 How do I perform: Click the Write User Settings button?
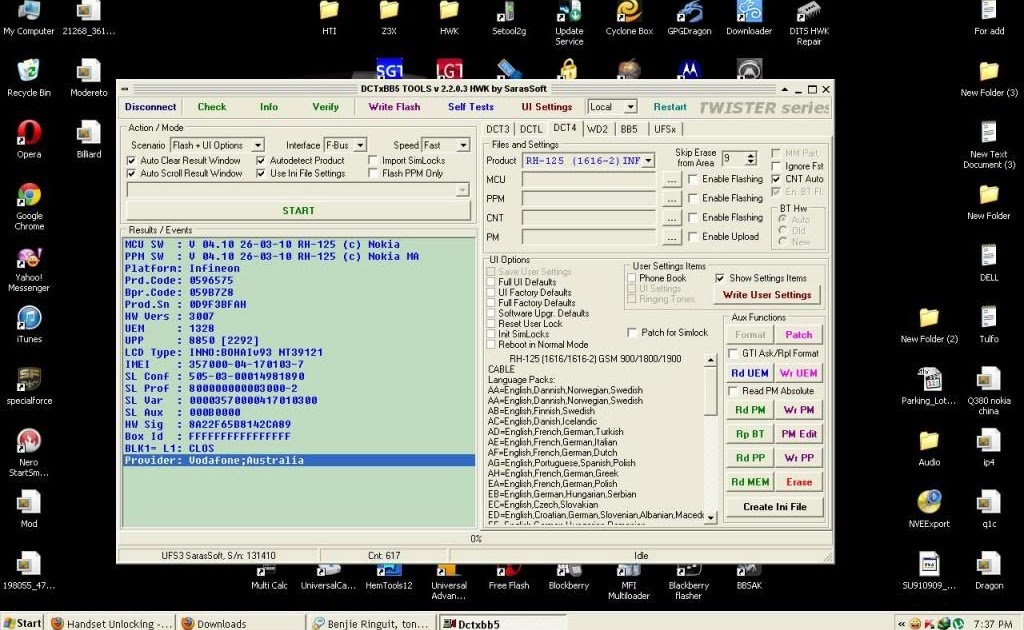767,295
